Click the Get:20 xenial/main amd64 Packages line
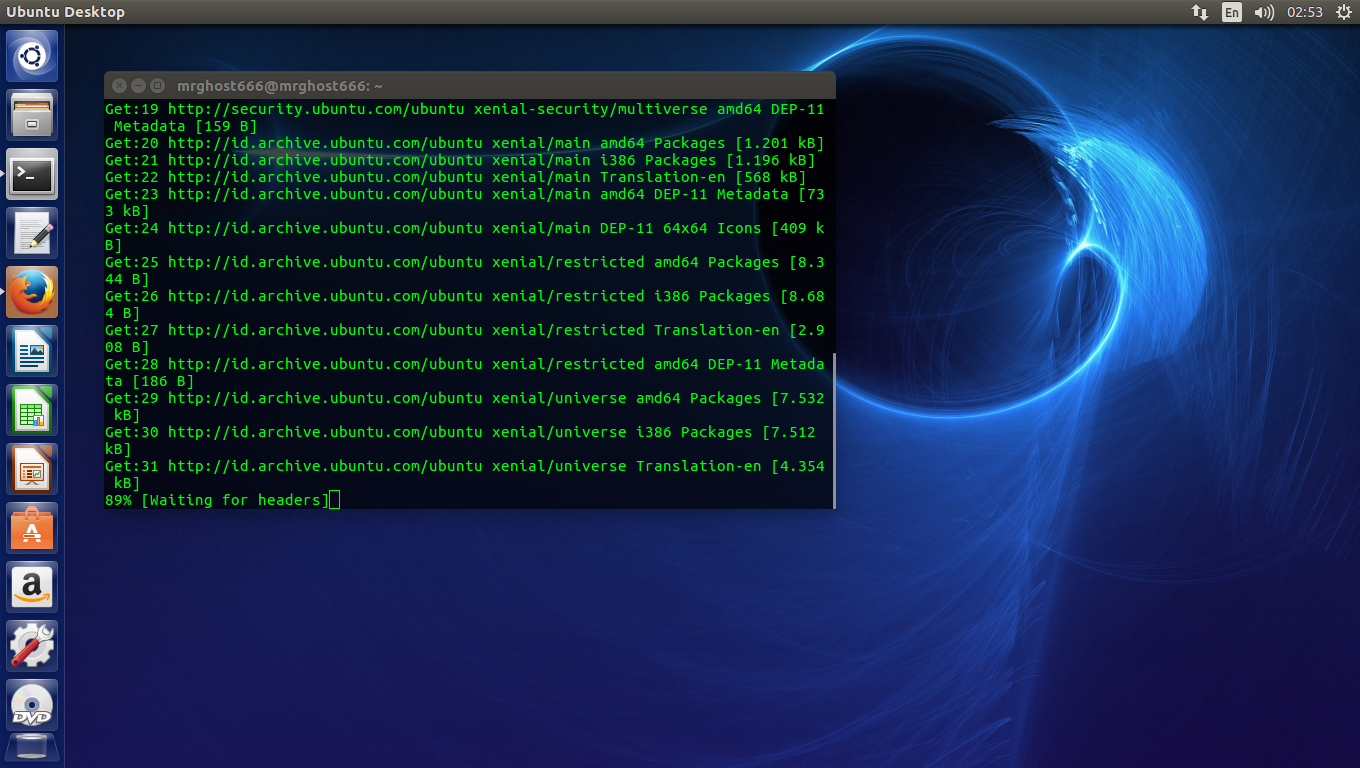This screenshot has height=768, width=1360. point(465,143)
